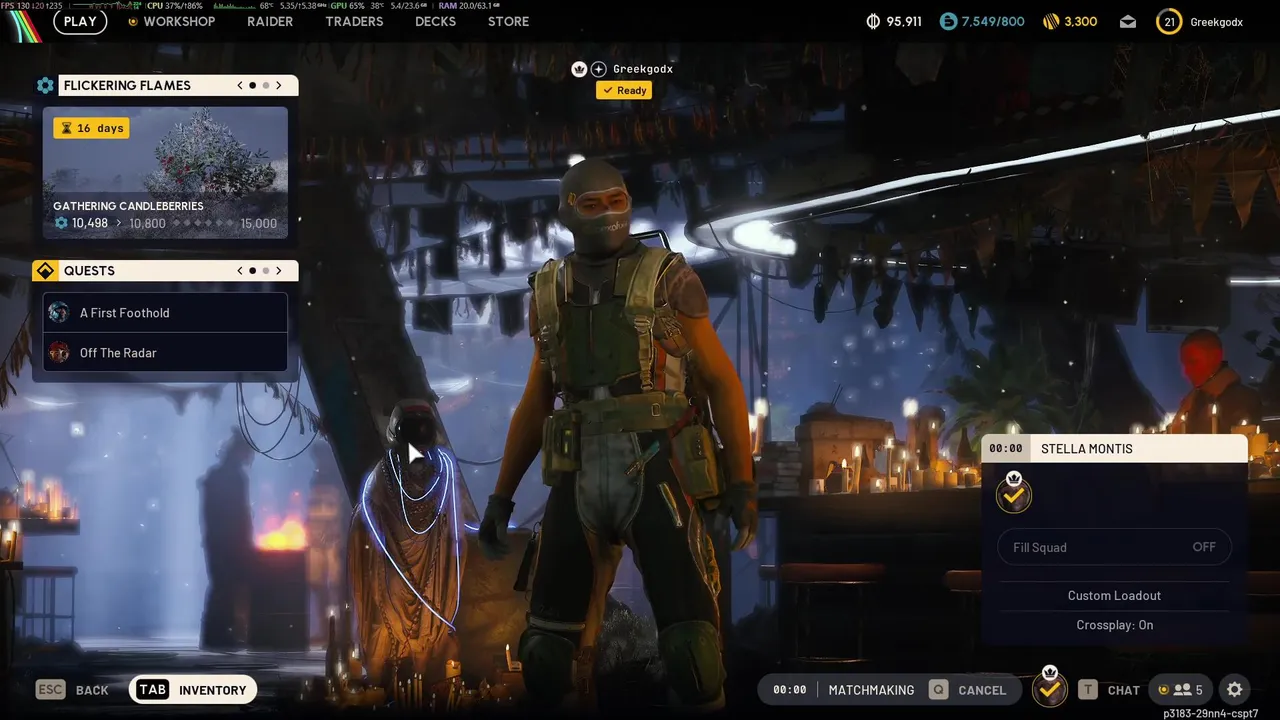The width and height of the screenshot is (1280, 720).
Task: Go to next Flickering Flames page arrow
Action: (x=279, y=86)
